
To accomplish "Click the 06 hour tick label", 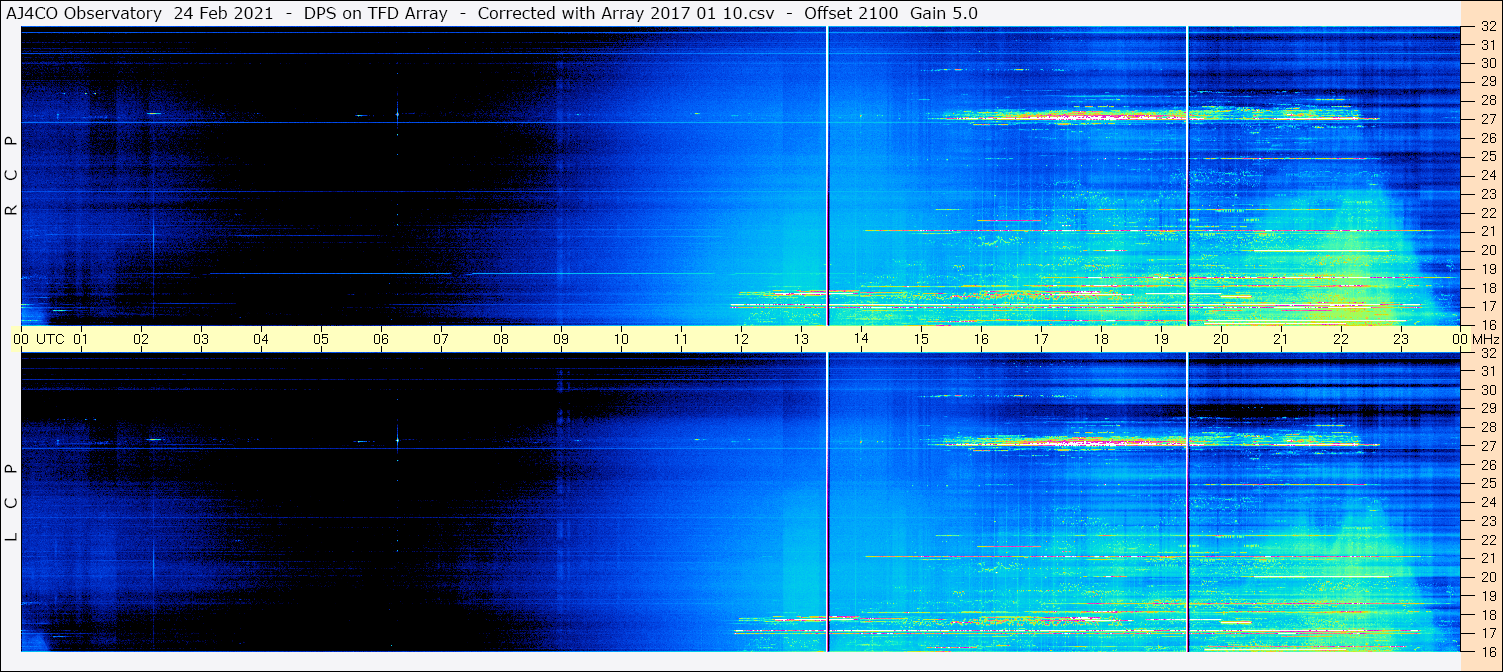I will pyautogui.click(x=381, y=339).
